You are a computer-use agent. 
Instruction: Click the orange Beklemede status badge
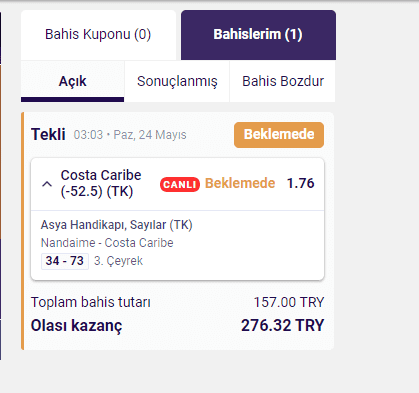[x=279, y=135]
